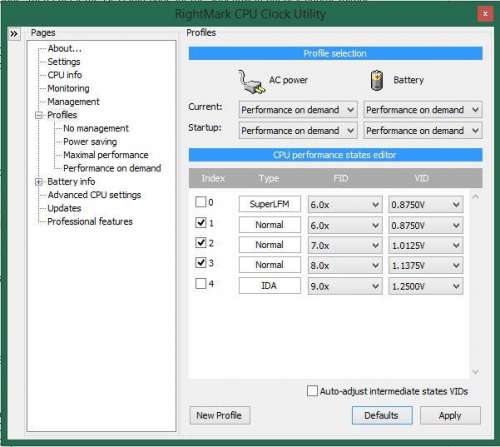Click the Apply button
500x447 pixels.
(450, 415)
